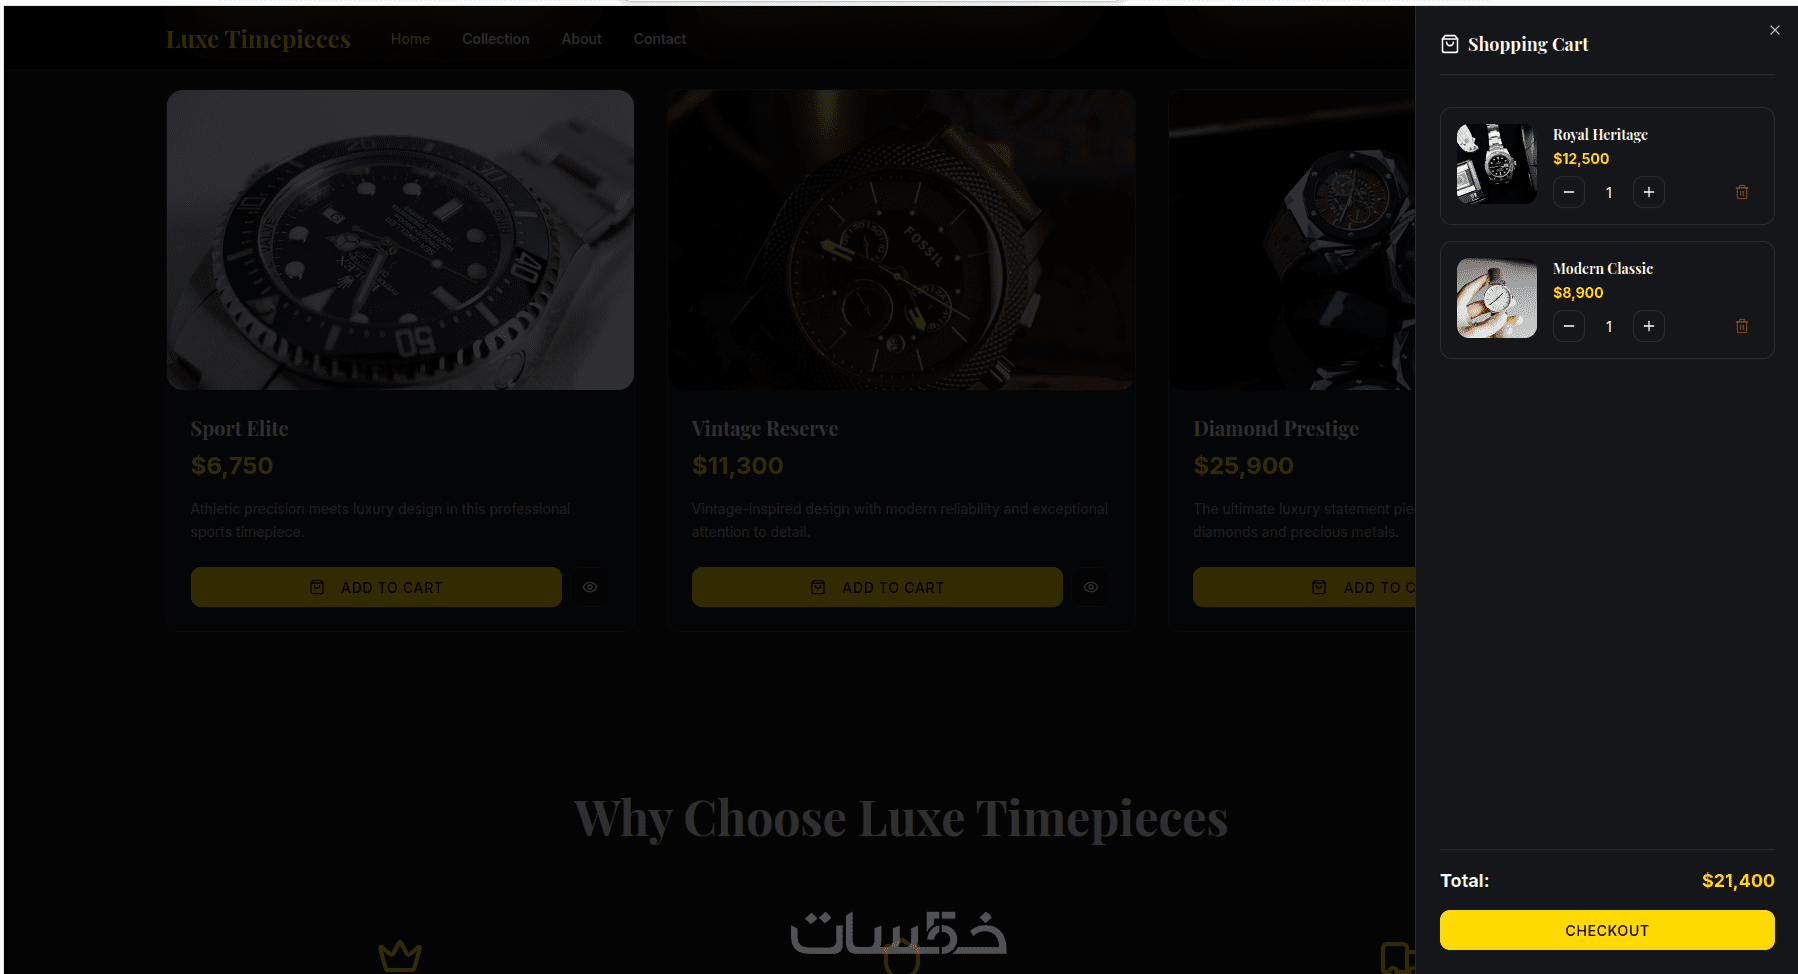Increase Modern Classic quantity with plus

coord(1648,326)
